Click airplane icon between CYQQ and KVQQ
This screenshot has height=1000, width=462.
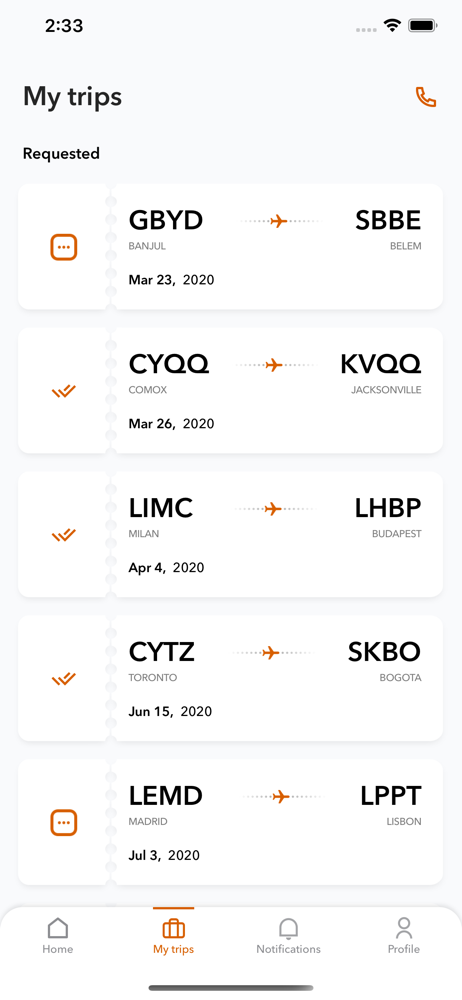274,365
